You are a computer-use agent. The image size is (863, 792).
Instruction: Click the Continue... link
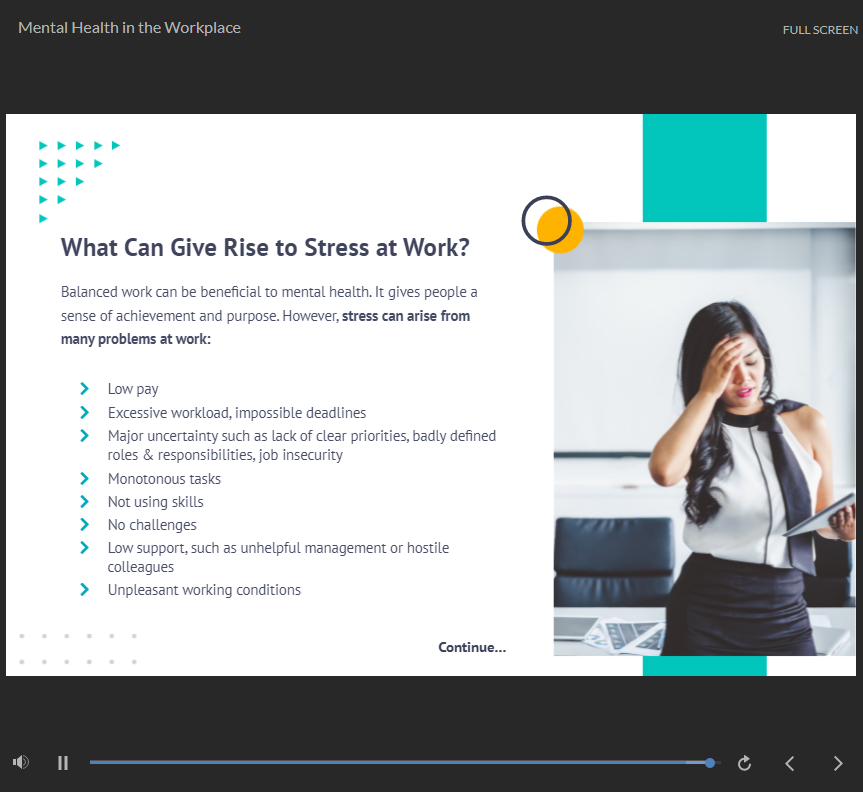pyautogui.click(x=472, y=647)
